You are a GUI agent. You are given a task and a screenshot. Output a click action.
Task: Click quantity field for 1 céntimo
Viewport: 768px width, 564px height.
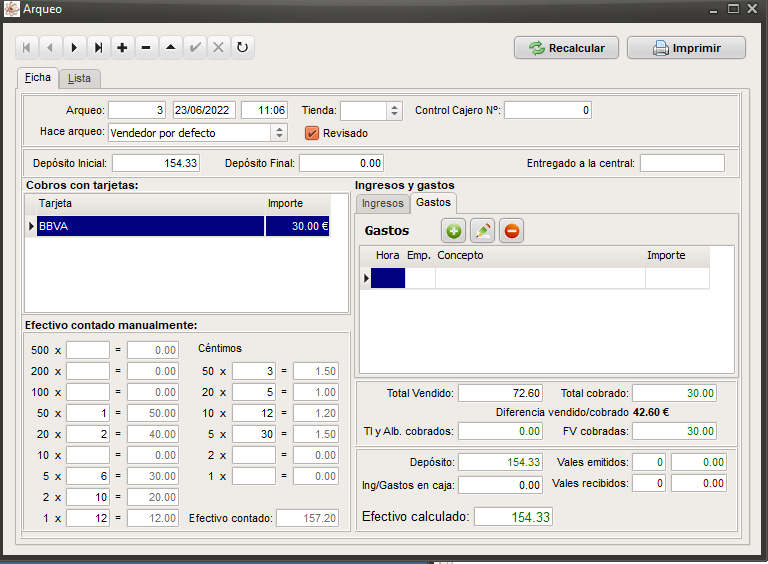[x=254, y=476]
